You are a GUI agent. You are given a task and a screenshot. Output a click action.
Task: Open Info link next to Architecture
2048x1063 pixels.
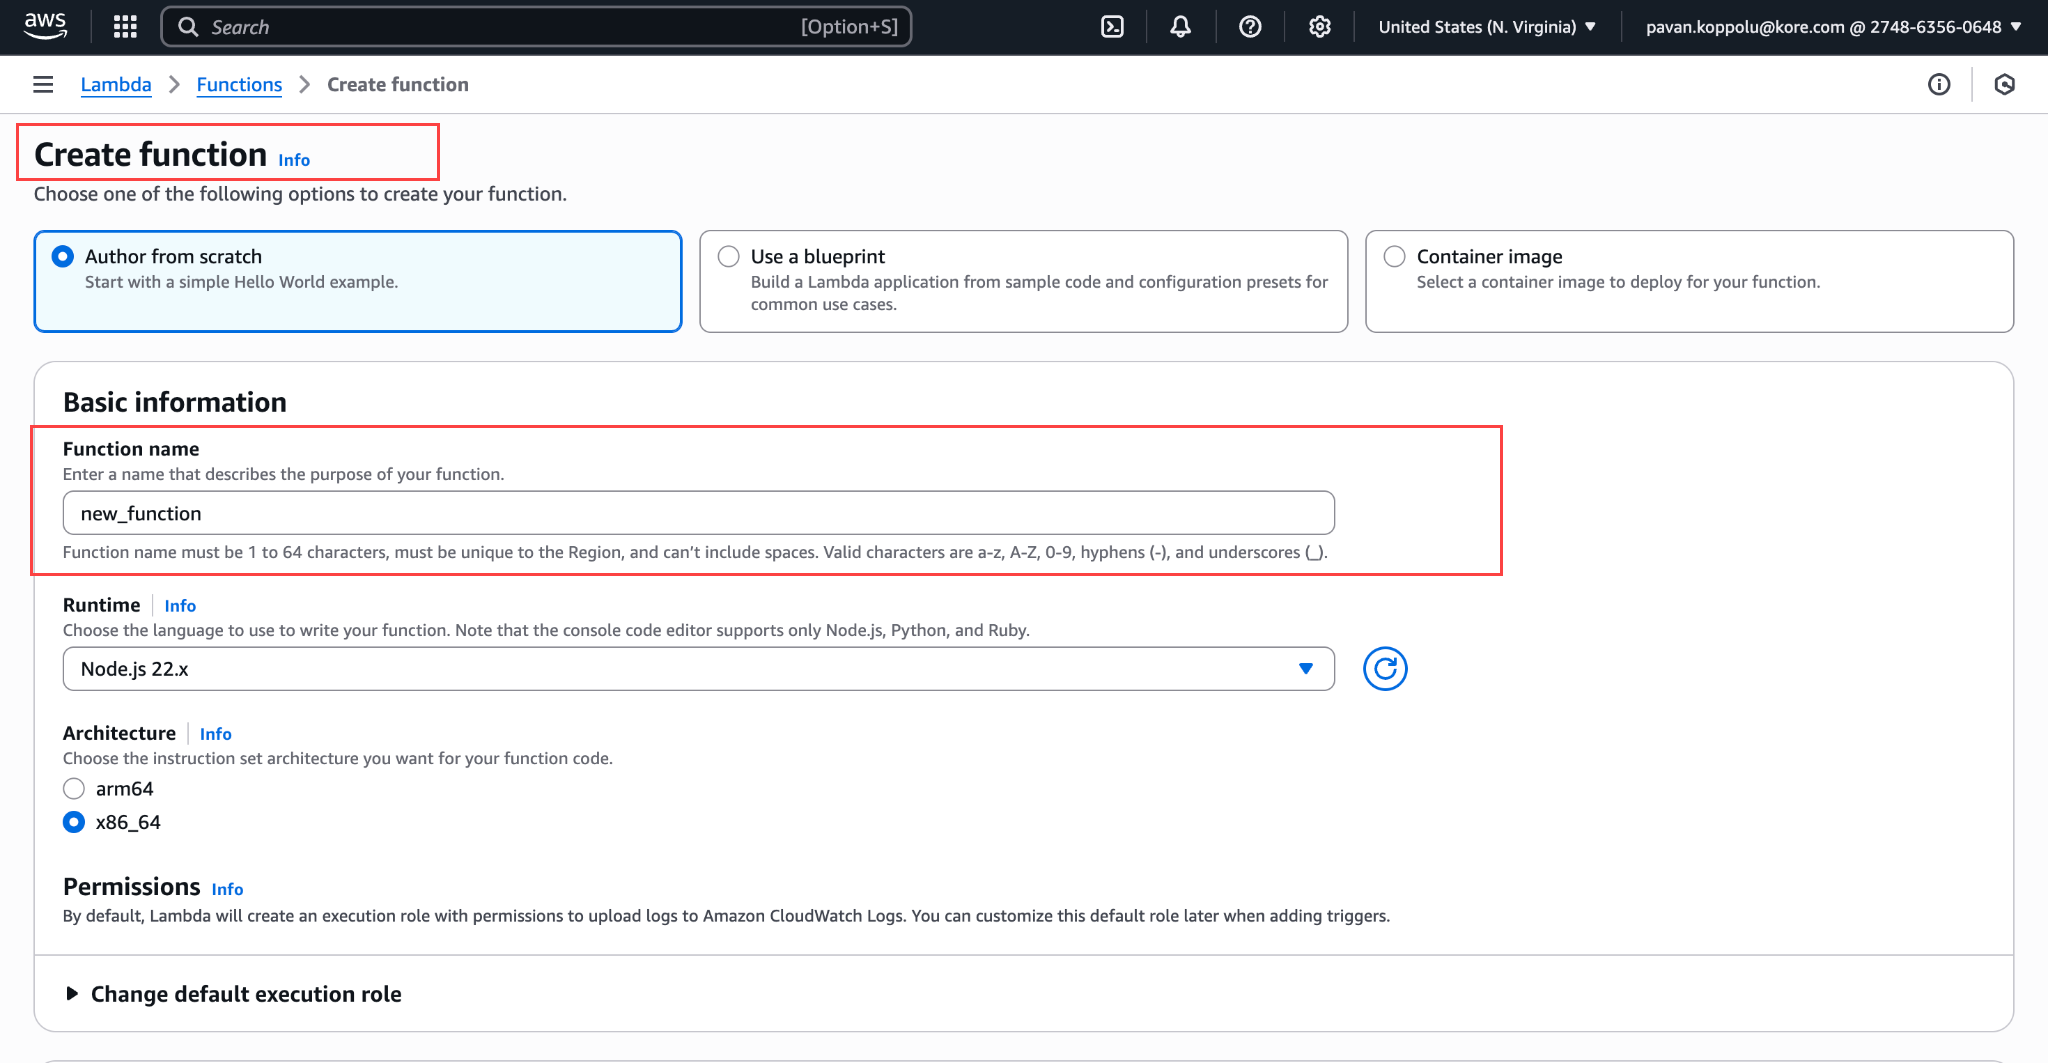[215, 734]
